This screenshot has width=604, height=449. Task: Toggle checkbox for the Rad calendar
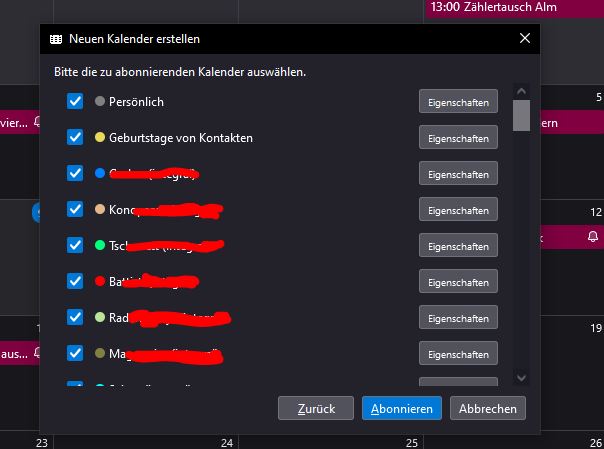point(75,317)
